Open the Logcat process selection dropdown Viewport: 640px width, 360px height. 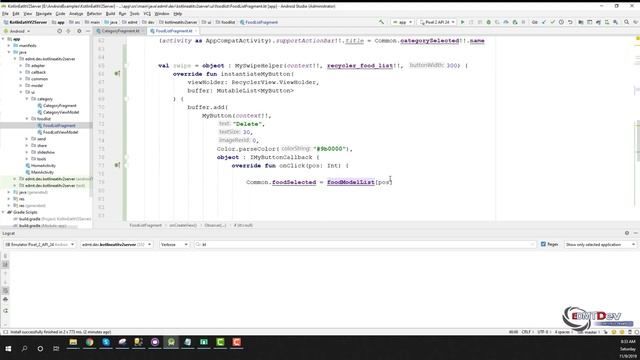(x=116, y=244)
